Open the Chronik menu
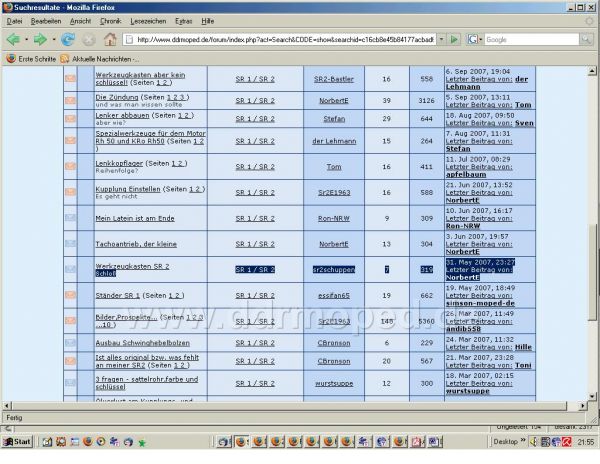Viewport: 600px width, 464px height. [110, 20]
